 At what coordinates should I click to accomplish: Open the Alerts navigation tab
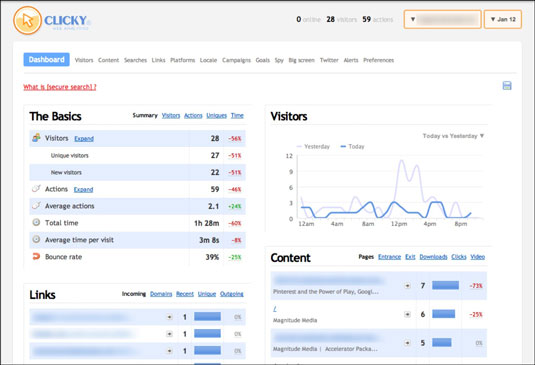pyautogui.click(x=351, y=60)
